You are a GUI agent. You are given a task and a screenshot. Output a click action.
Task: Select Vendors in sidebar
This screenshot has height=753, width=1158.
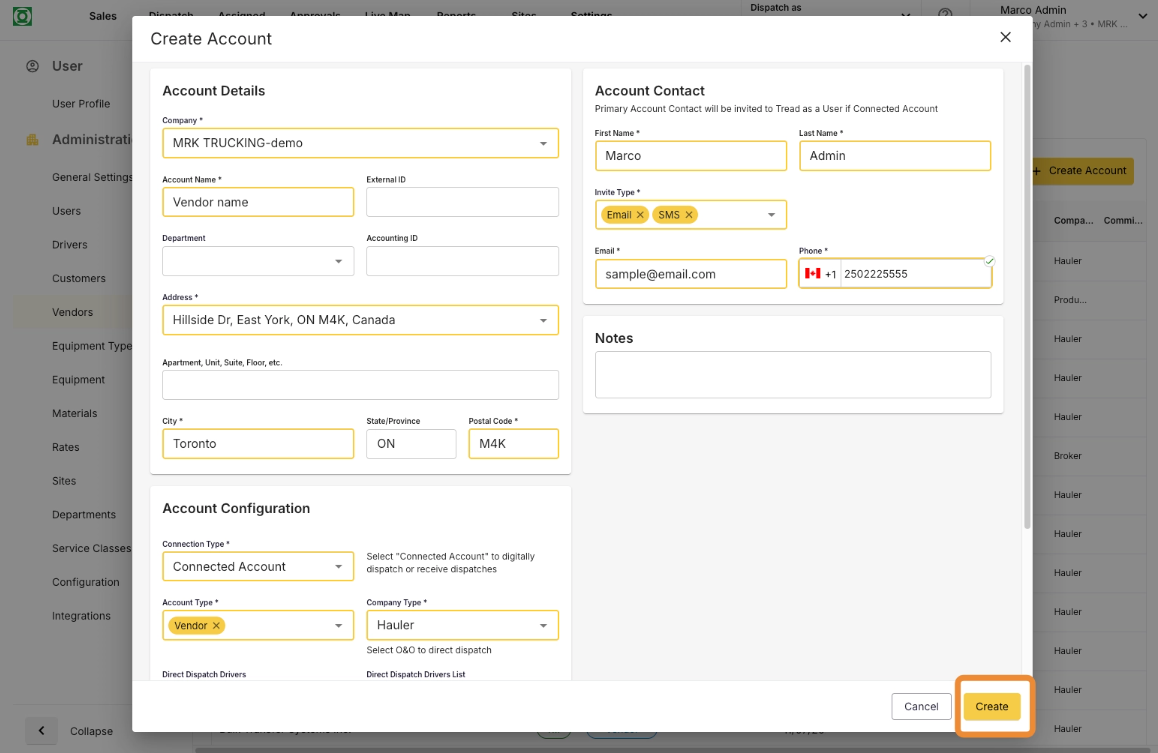[x=72, y=312]
